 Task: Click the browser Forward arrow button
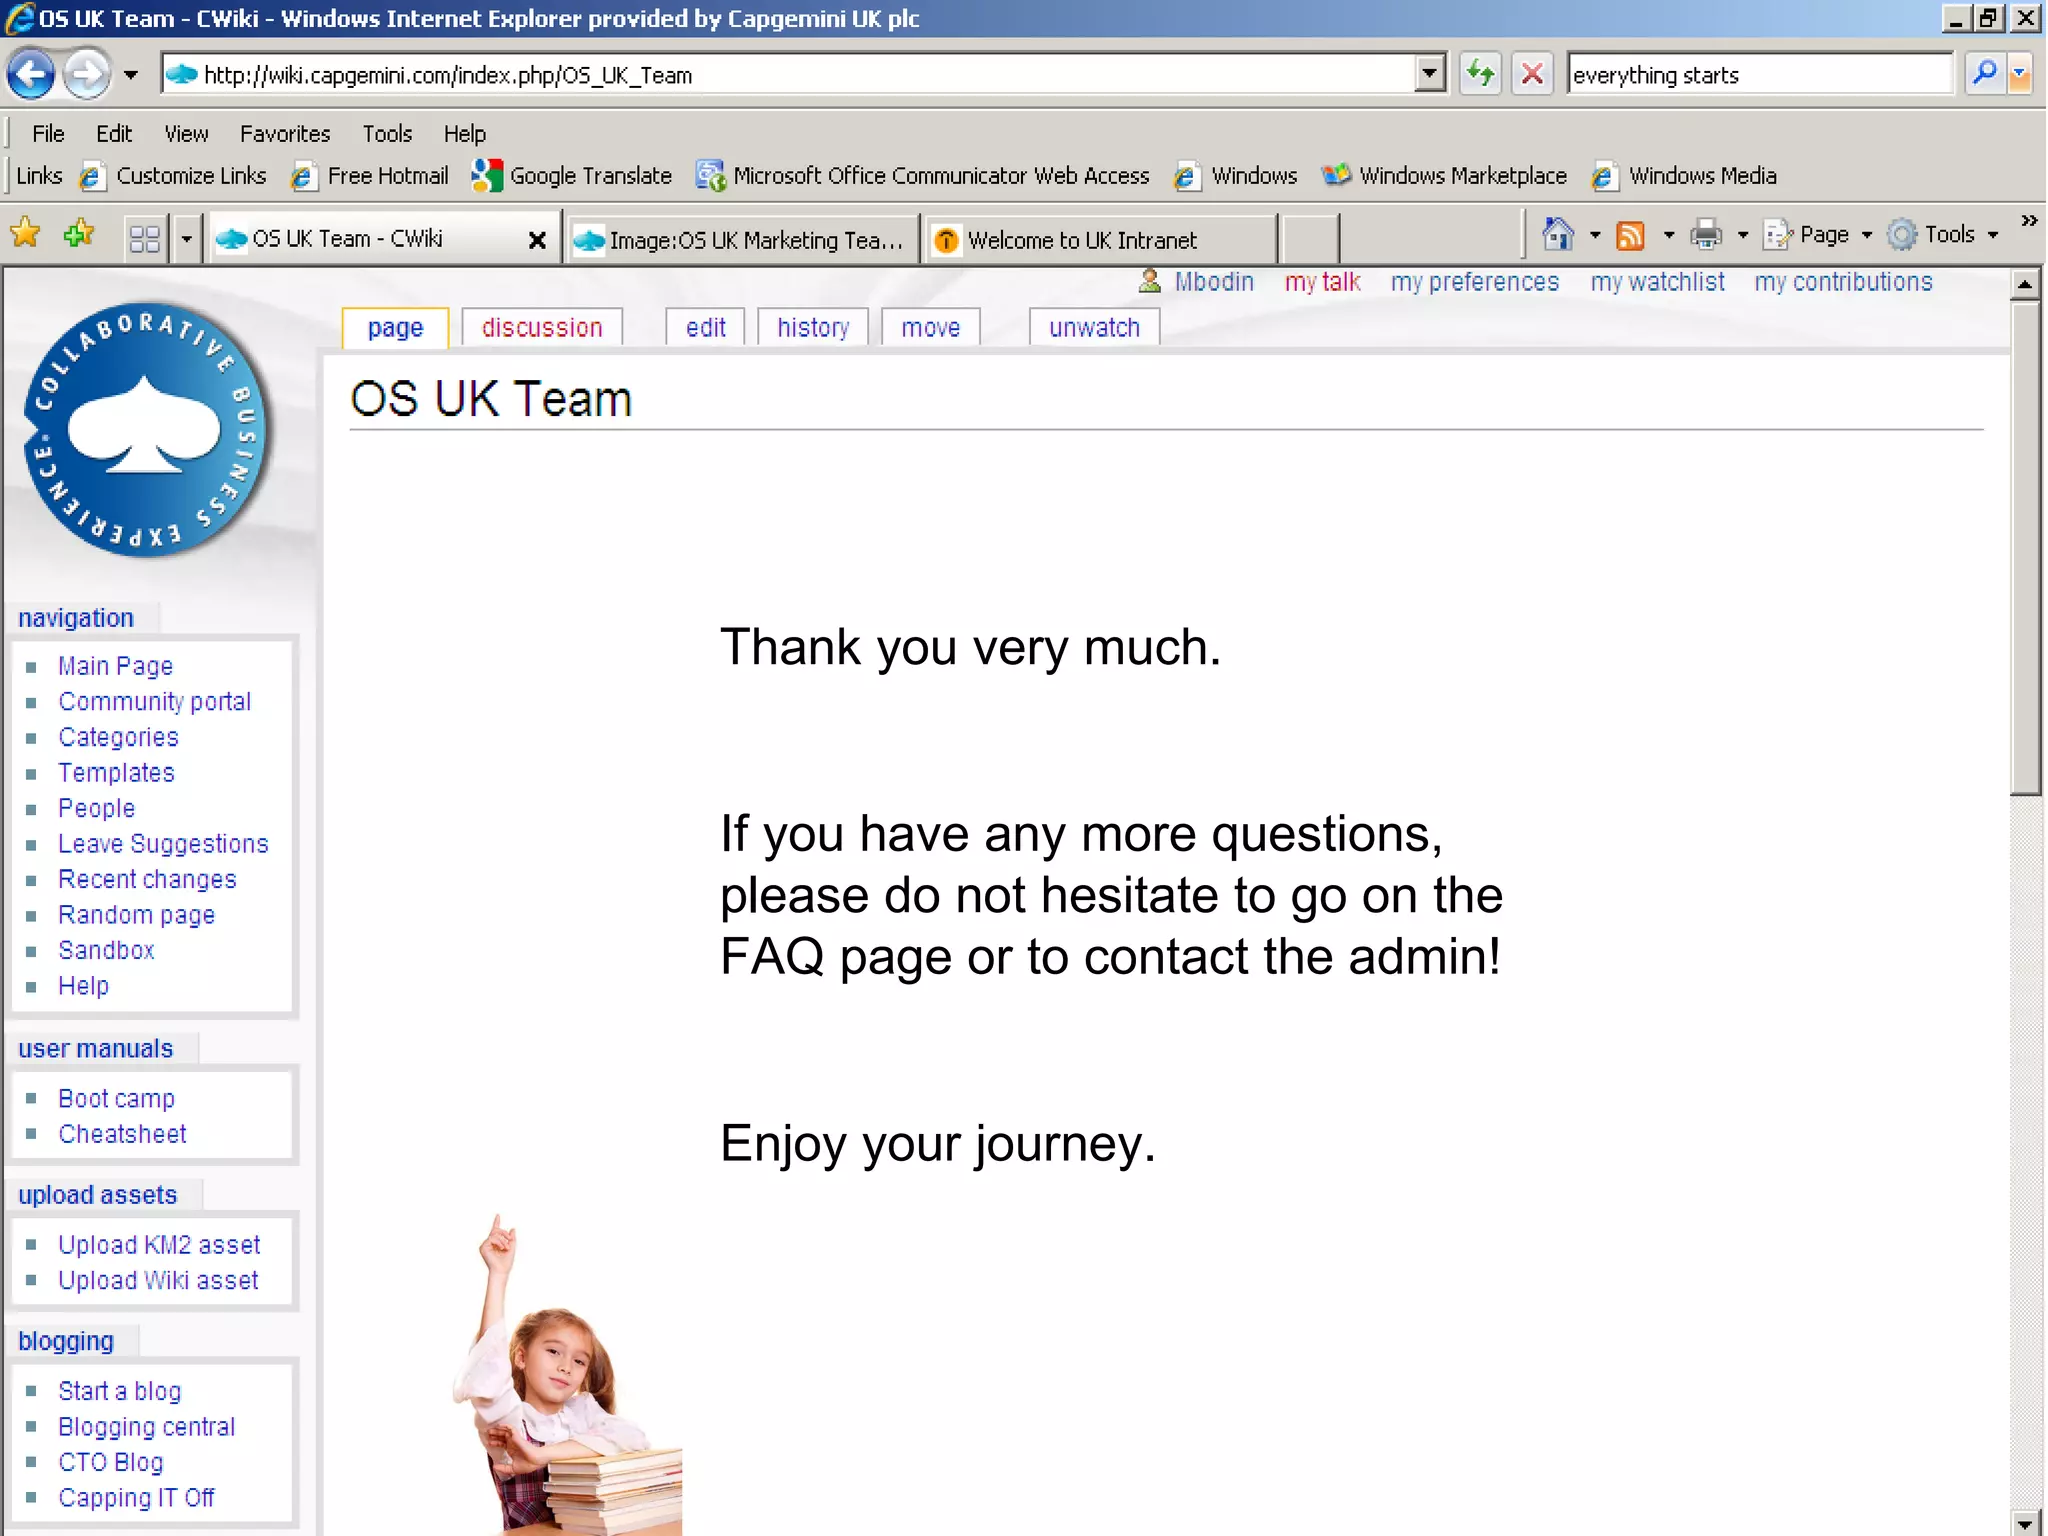click(87, 74)
